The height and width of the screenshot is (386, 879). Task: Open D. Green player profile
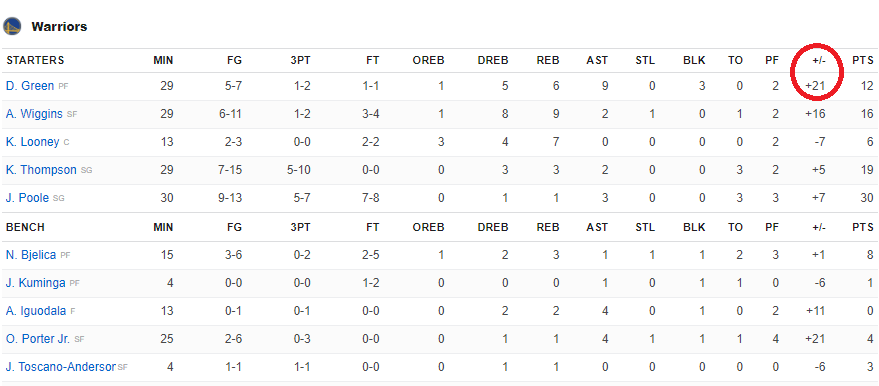pos(30,86)
